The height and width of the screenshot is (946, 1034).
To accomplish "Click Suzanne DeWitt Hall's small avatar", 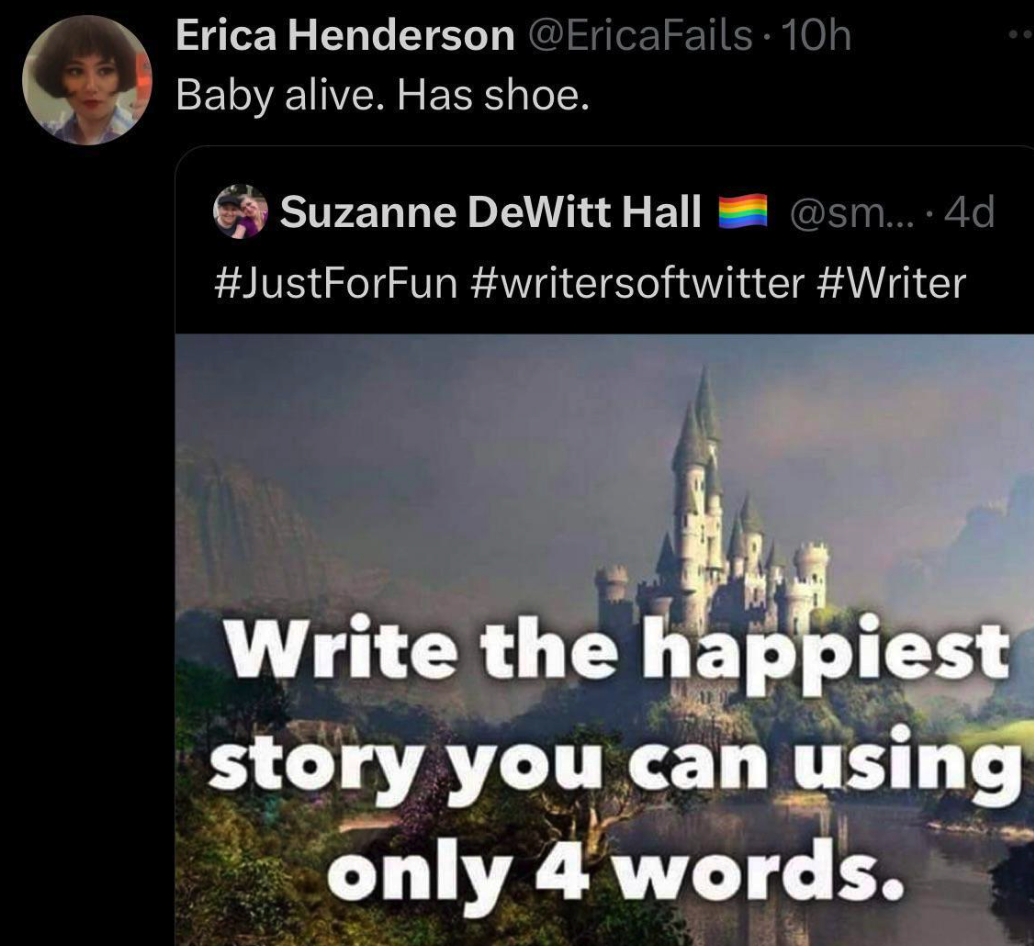I will 240,211.
